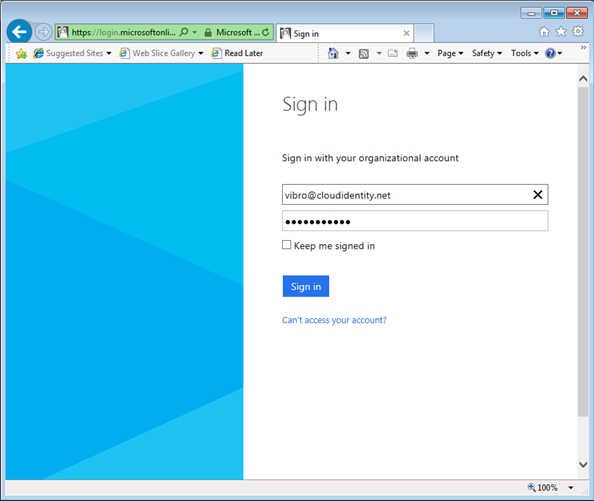Open the gear tools icon at top right
The height and width of the screenshot is (501, 594).
pos(578,31)
